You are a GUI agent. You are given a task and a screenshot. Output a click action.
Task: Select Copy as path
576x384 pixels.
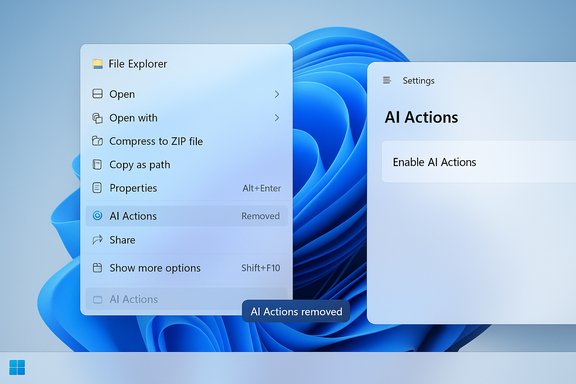[187, 165]
